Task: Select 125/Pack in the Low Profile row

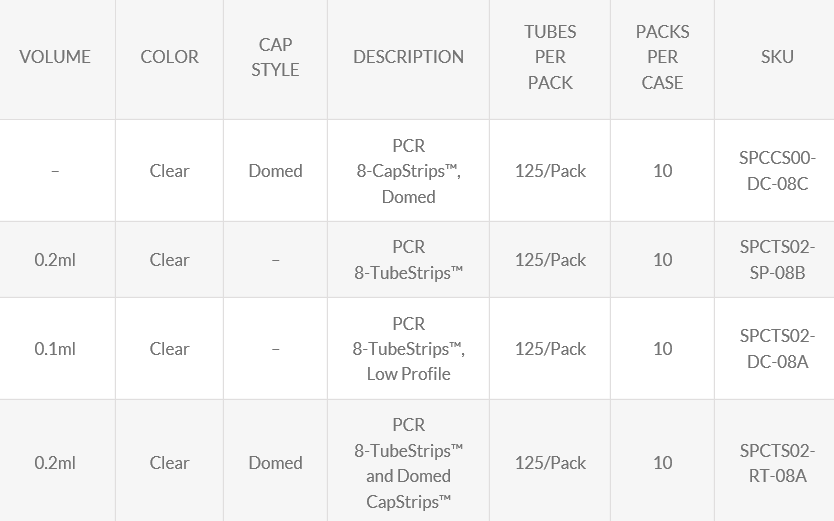Action: click(550, 349)
